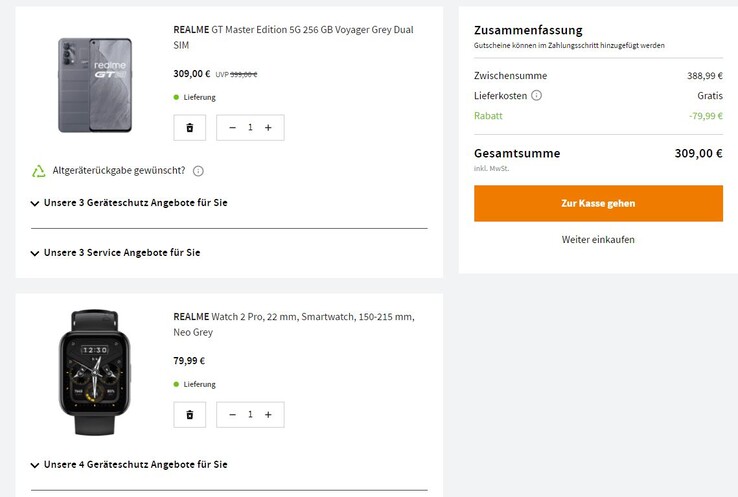Expand 'Unsere 4 Geräteschutz Angebote für Sie'
The image size is (738, 497).
[x=130, y=465]
